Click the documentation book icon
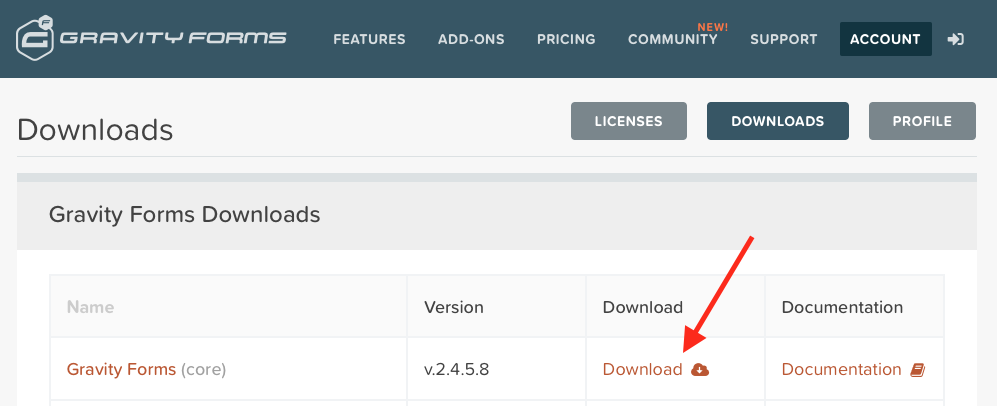 918,370
